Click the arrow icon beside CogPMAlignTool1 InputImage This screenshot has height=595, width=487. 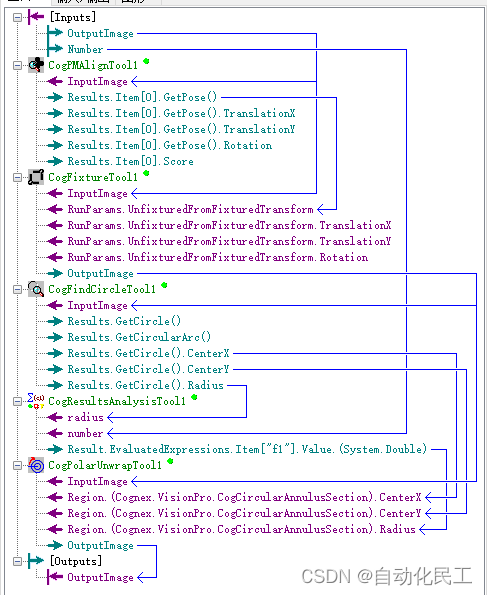[55, 81]
